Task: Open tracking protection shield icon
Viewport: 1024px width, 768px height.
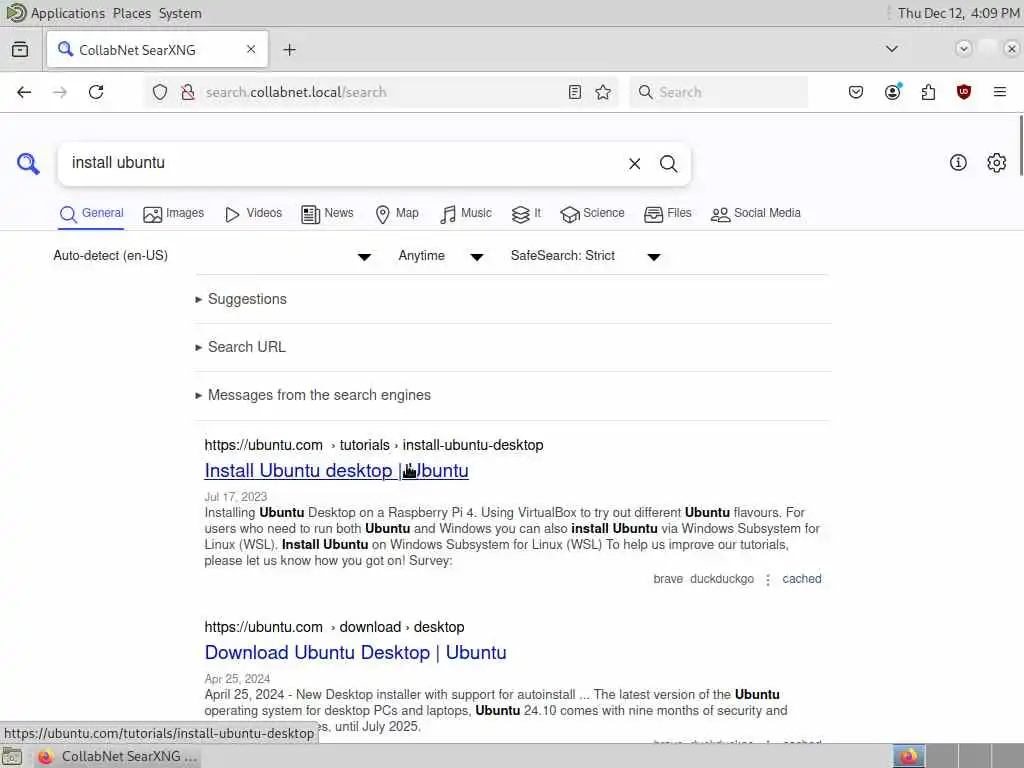Action: tap(160, 92)
